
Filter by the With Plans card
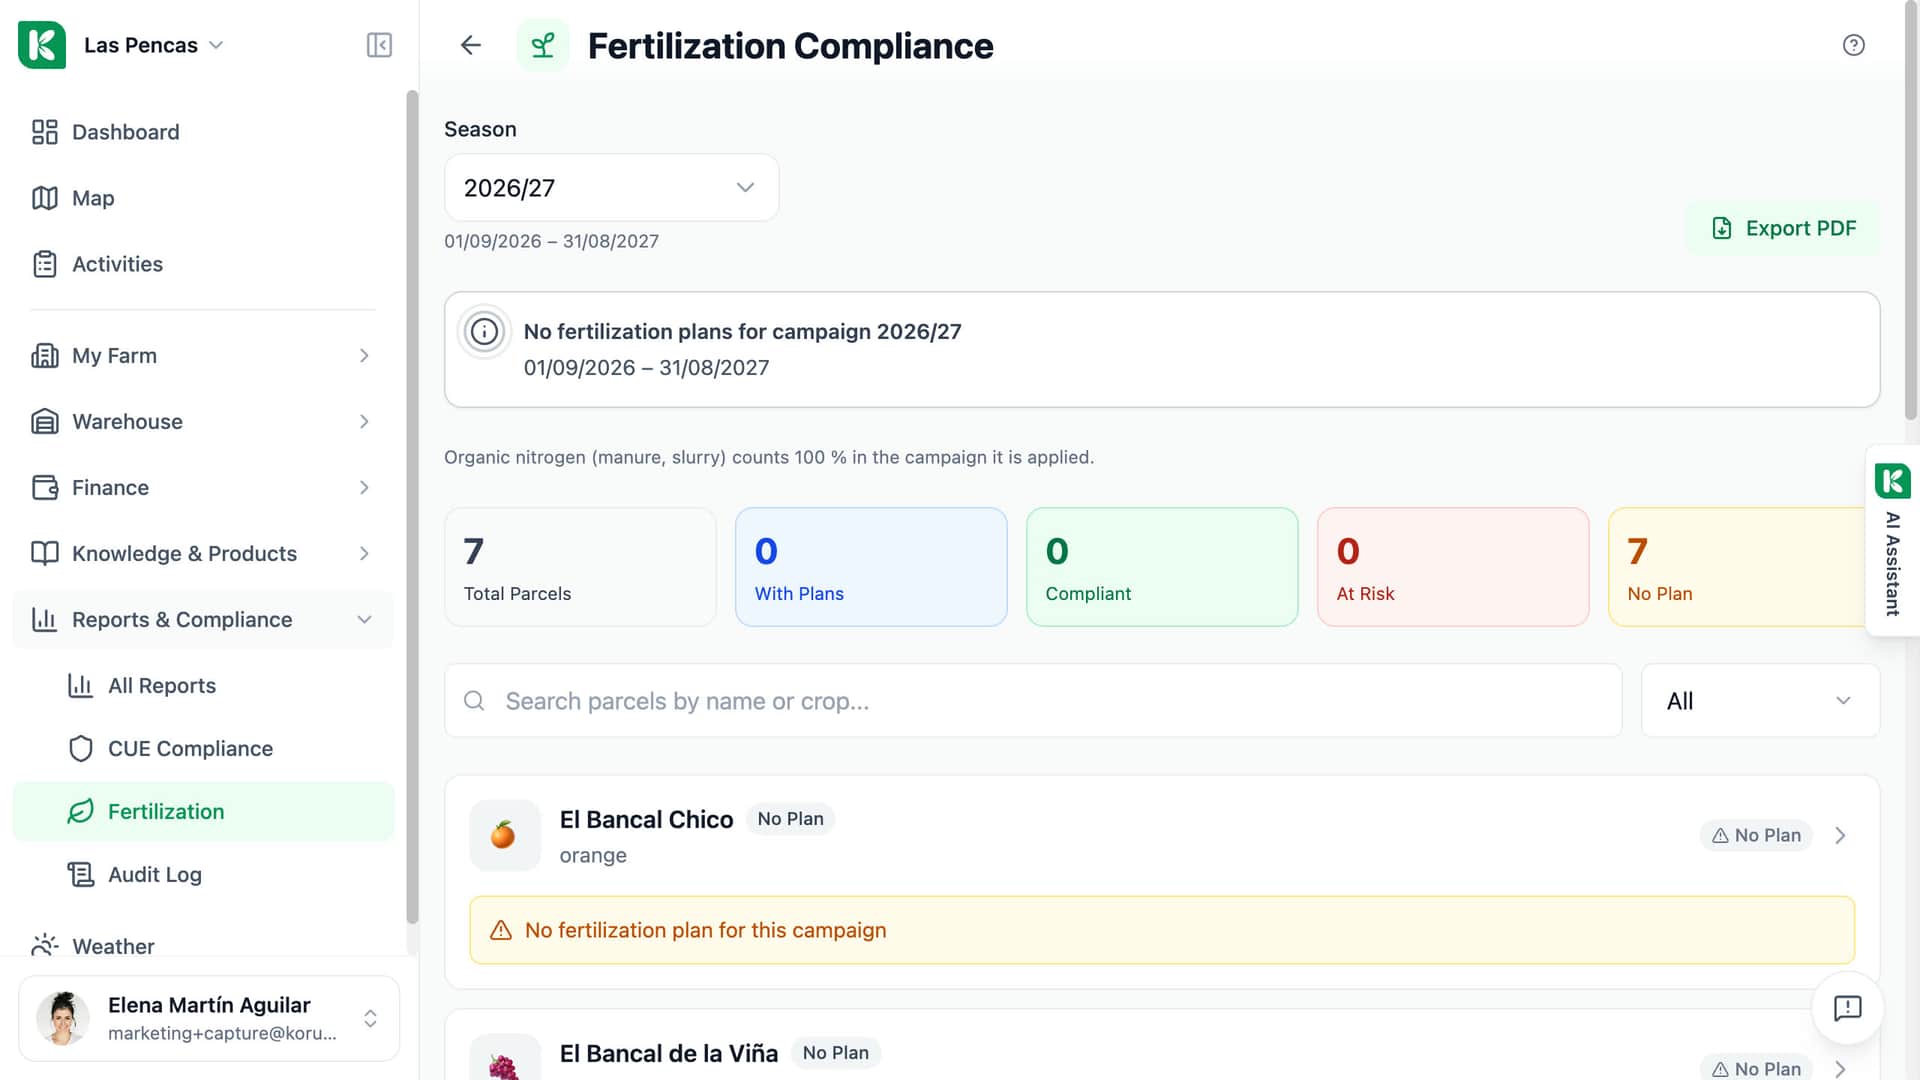[x=871, y=567]
